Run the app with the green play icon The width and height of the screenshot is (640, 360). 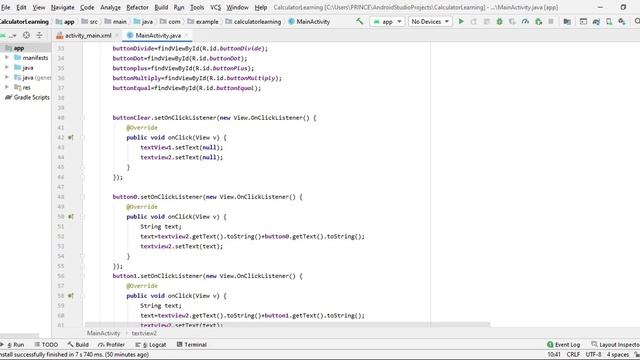tap(461, 21)
